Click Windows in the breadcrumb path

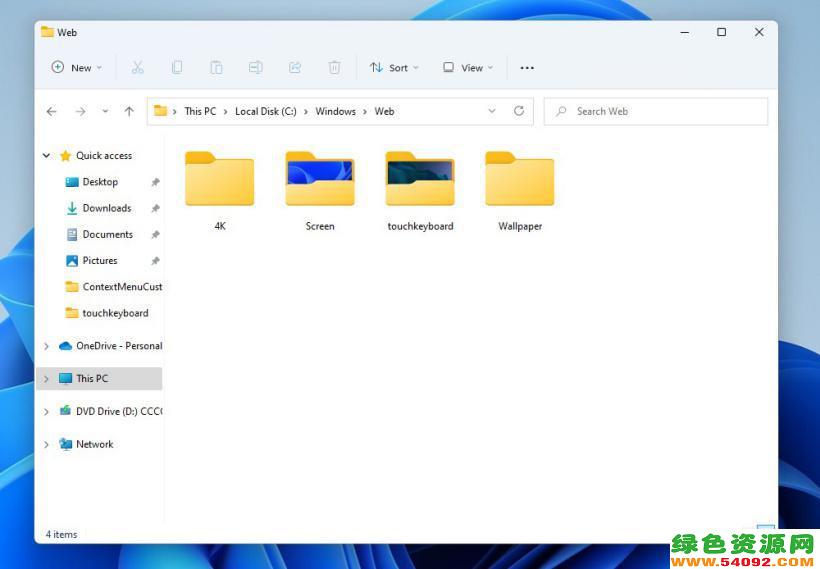pyautogui.click(x=335, y=111)
